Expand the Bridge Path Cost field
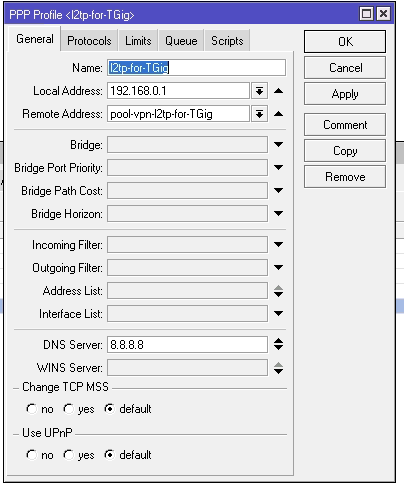This screenshot has width=404, height=487. [x=278, y=190]
